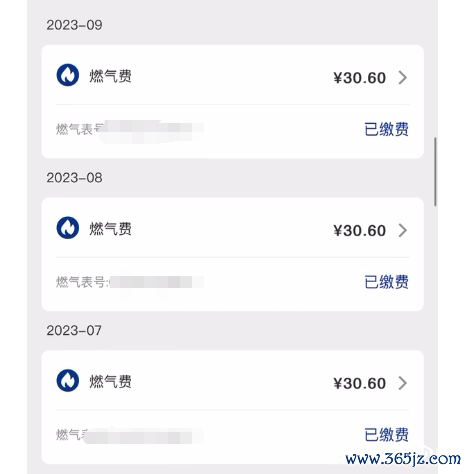Select the 已缴费 status on the 2023-08 bill
Screen dimensions: 468x474
tap(387, 282)
